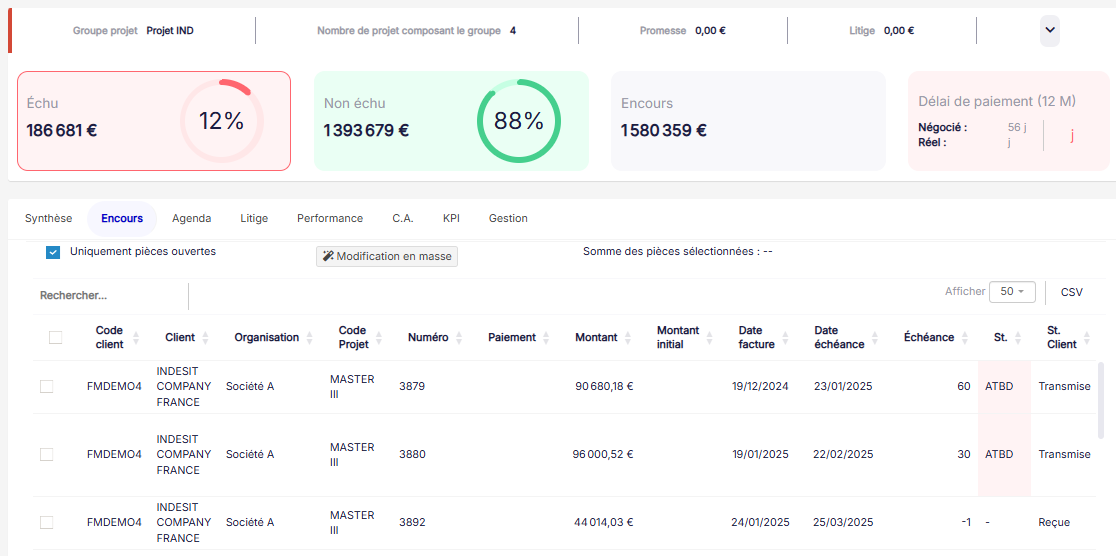
Task: Switch to the Synthèse tab
Action: tap(48, 218)
